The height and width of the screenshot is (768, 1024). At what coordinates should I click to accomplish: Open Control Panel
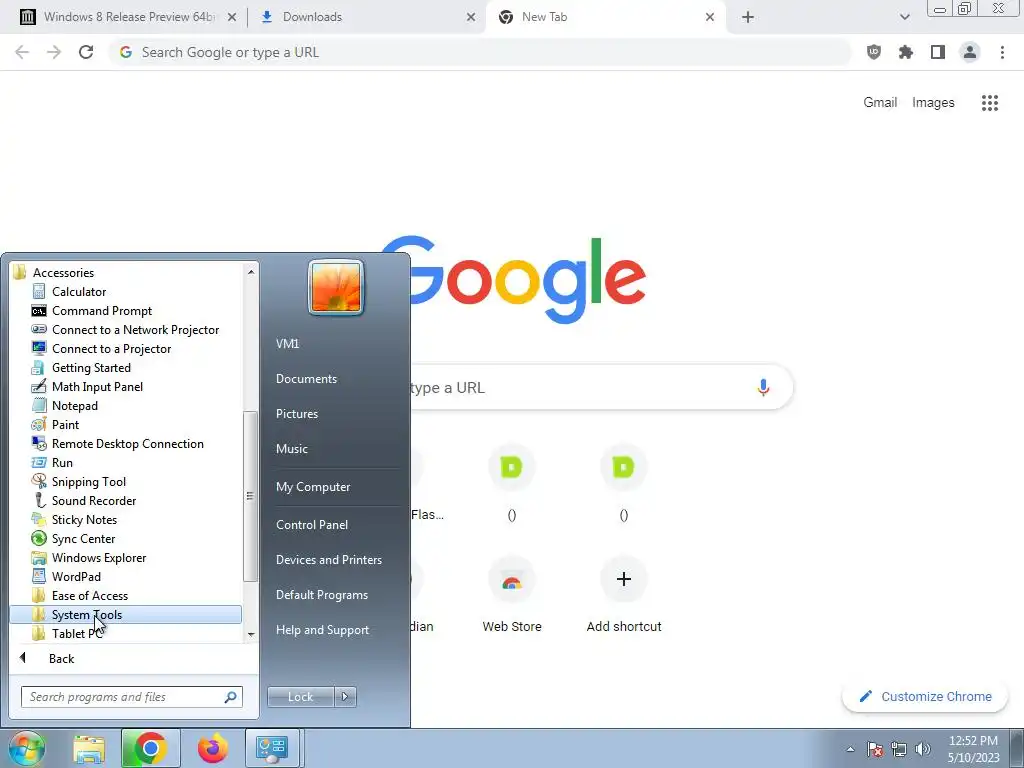click(312, 525)
